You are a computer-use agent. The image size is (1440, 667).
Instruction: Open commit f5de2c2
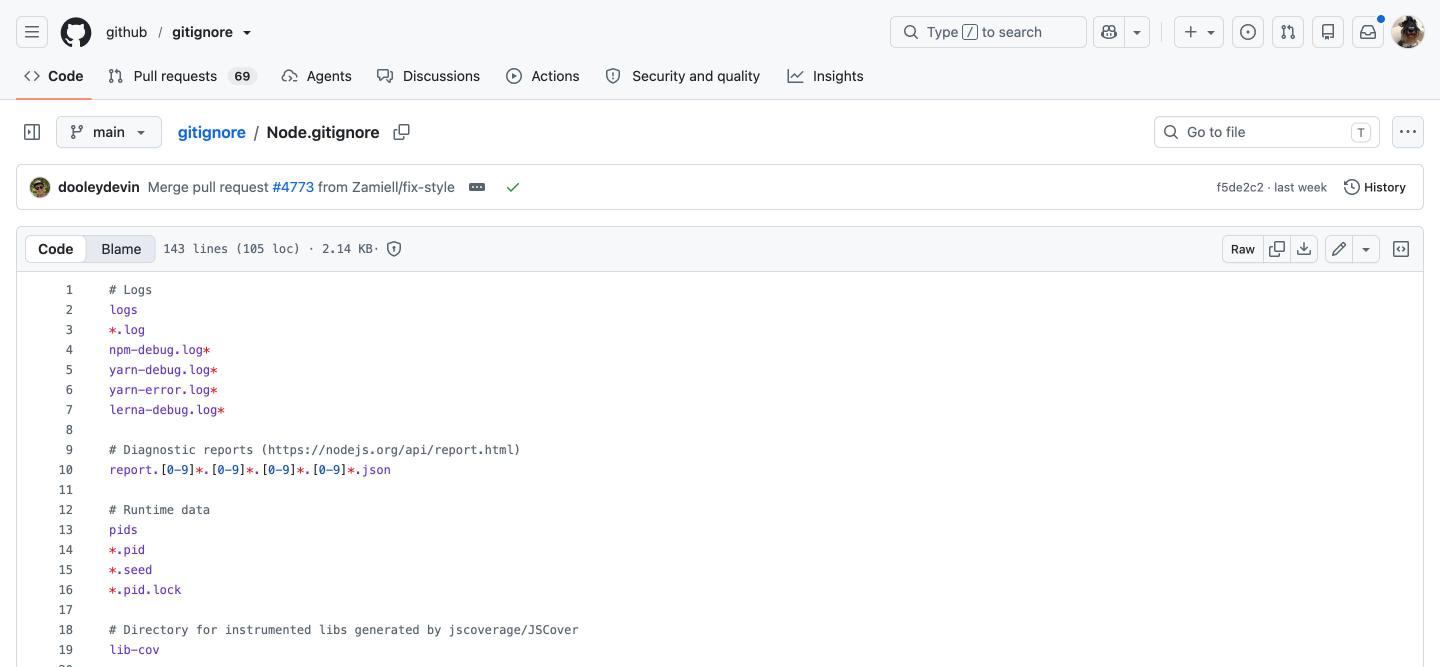(x=1240, y=187)
